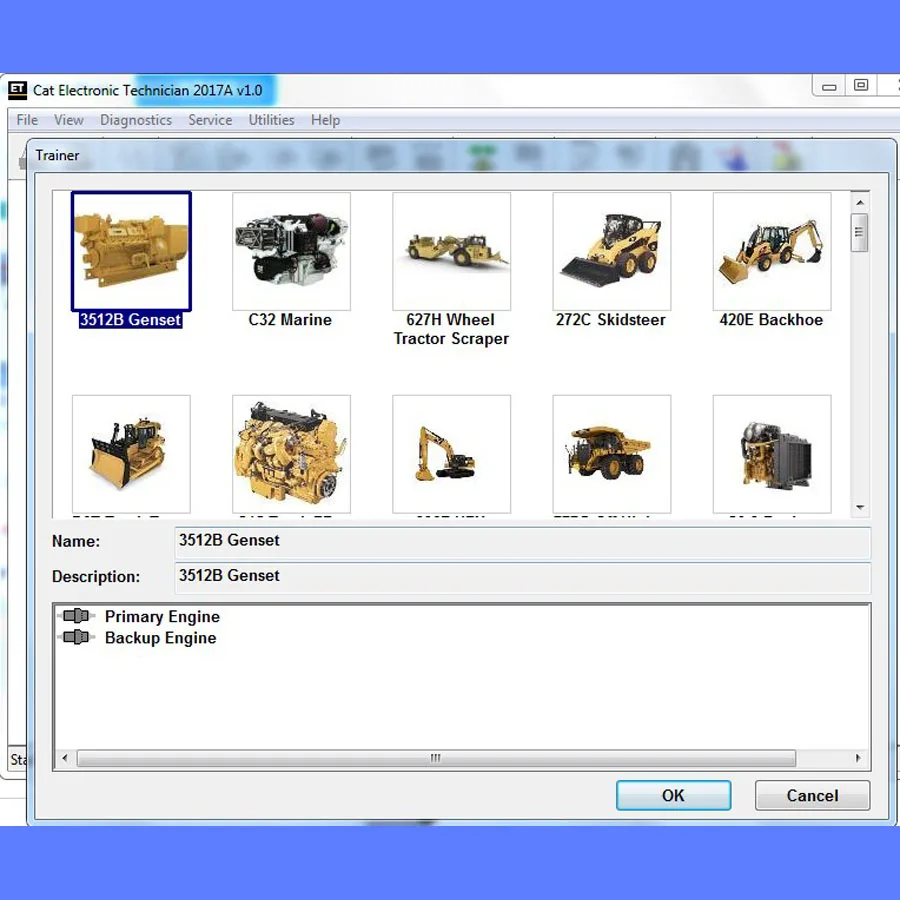Image resolution: width=900 pixels, height=900 pixels.
Task: Choose the engine with radiator thumbnail
Action: (772, 454)
